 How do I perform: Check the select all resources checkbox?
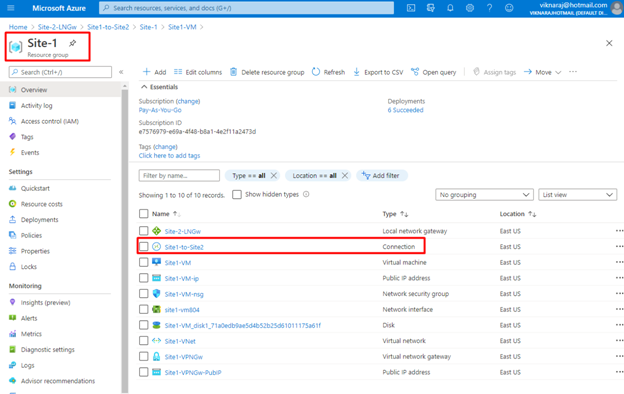pos(144,214)
